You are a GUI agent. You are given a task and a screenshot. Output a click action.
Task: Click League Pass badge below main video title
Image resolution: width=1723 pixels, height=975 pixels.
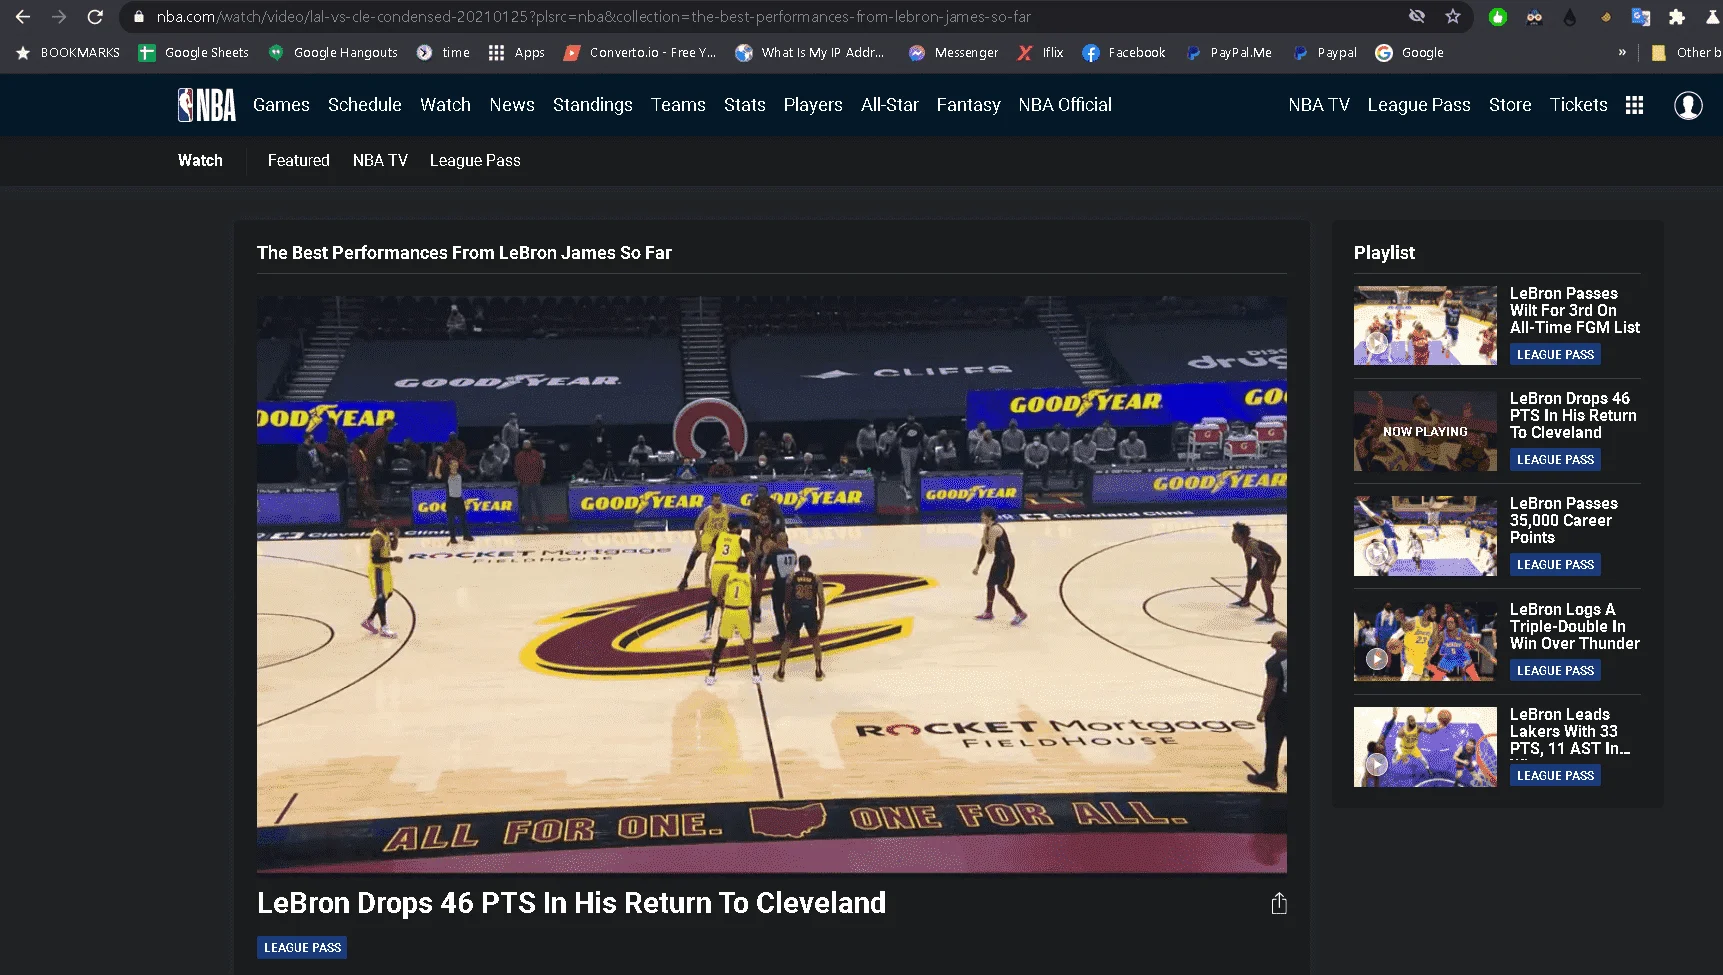click(302, 948)
